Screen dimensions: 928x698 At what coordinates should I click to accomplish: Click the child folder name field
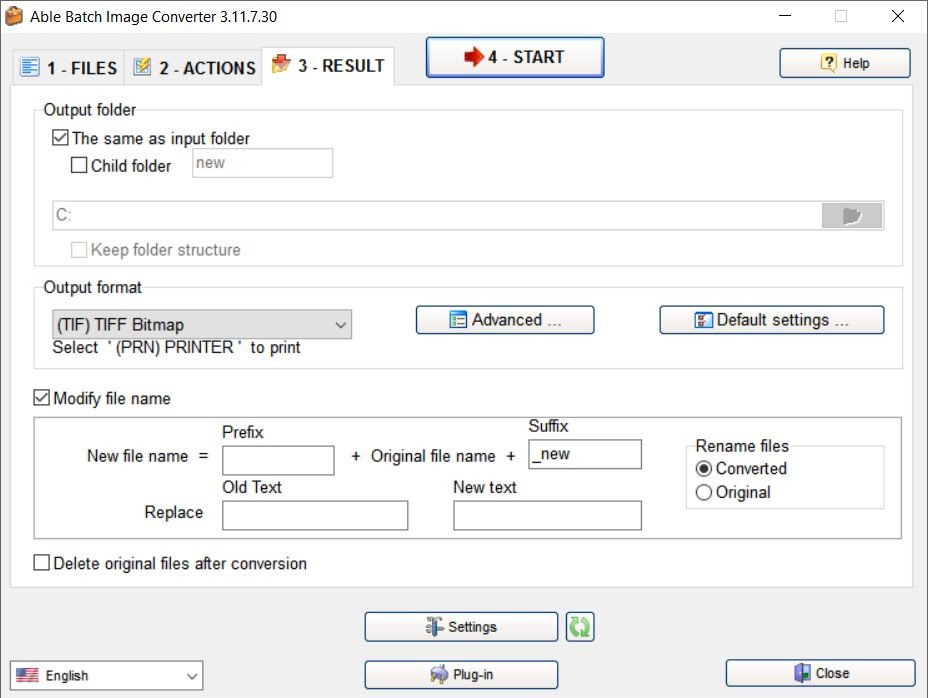[x=262, y=163]
